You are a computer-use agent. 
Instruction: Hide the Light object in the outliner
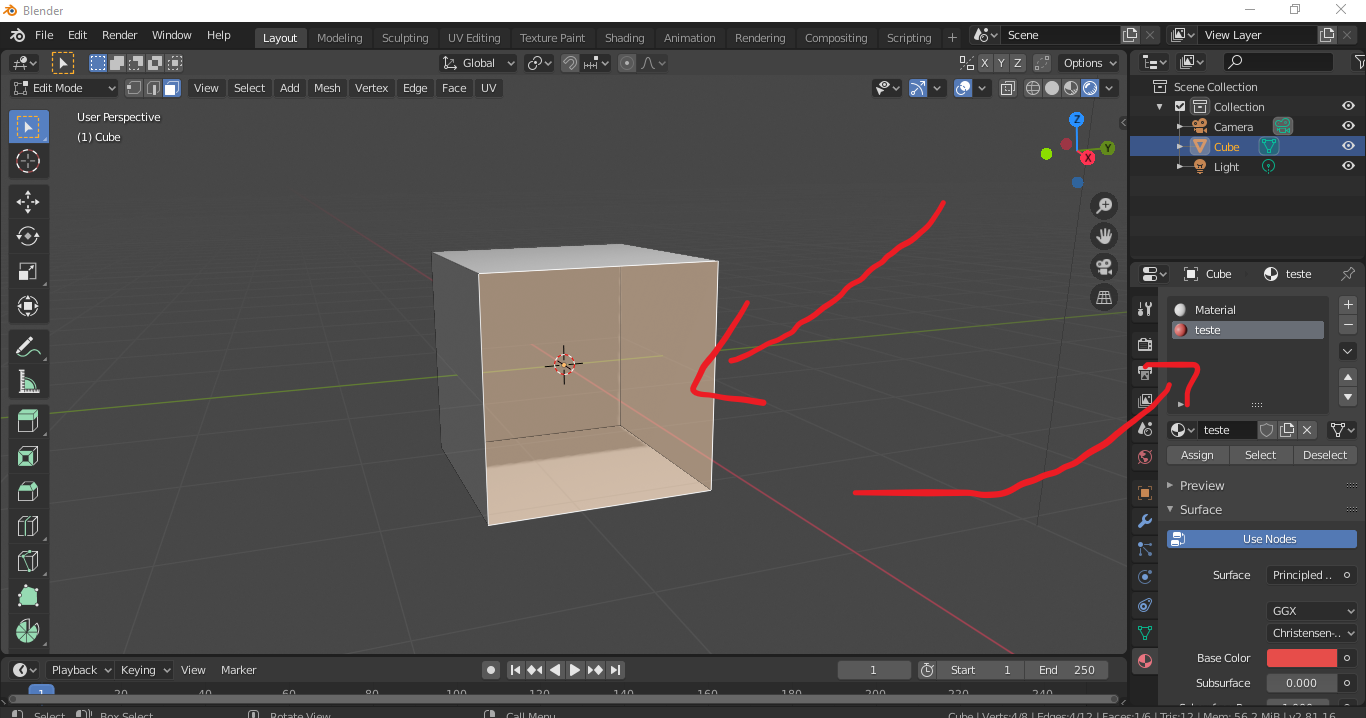(x=1348, y=167)
